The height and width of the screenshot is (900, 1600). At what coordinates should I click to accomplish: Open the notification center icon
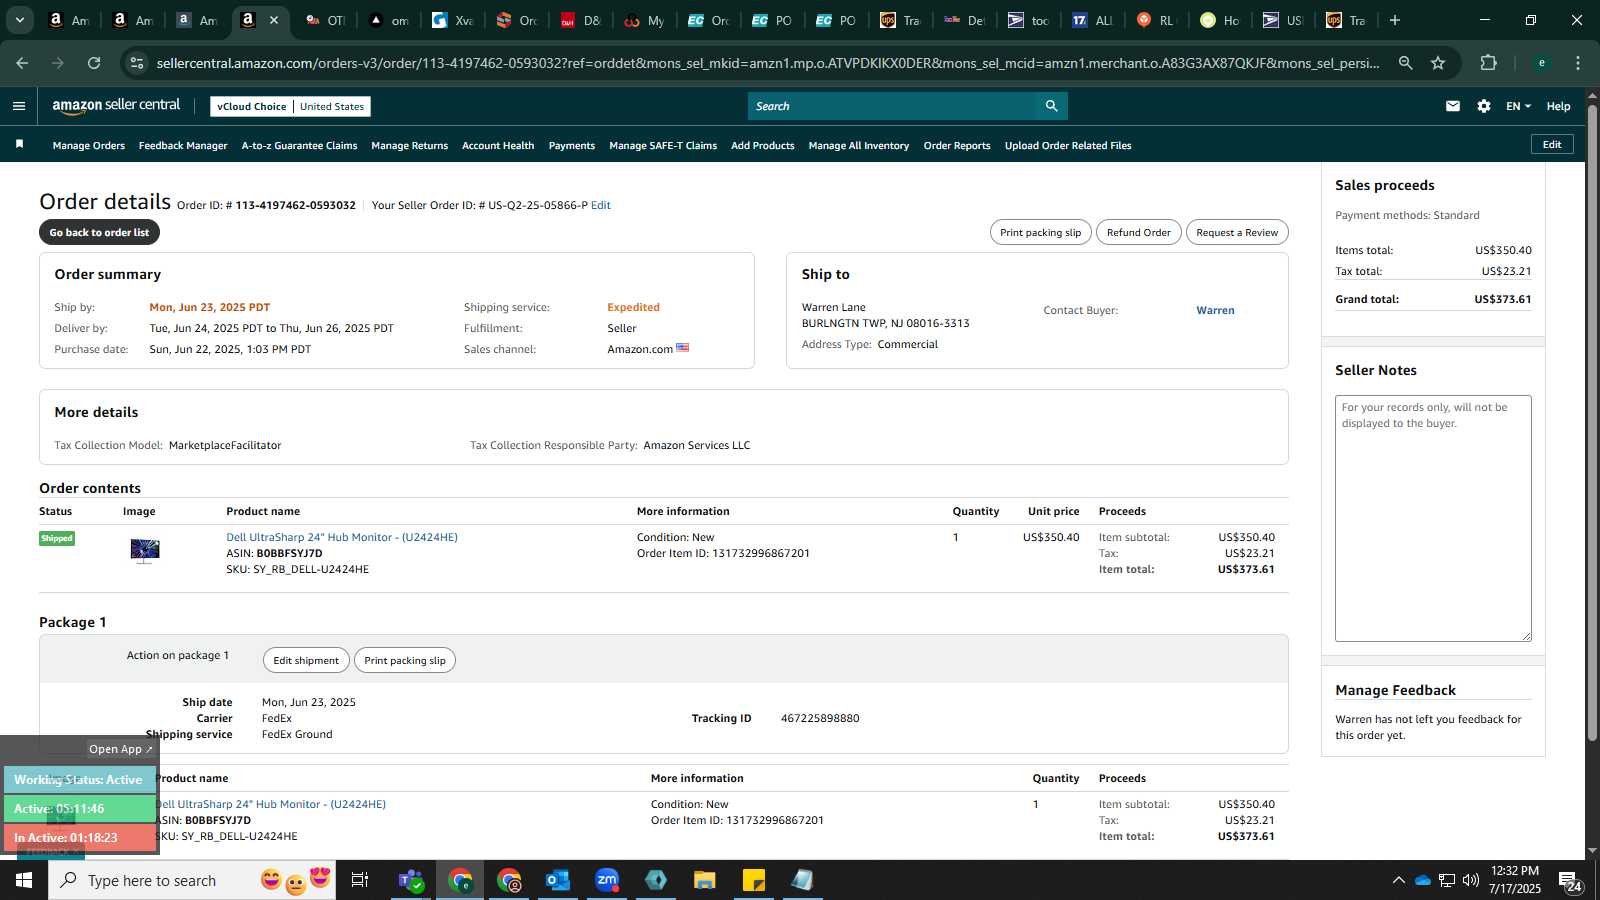[1569, 880]
